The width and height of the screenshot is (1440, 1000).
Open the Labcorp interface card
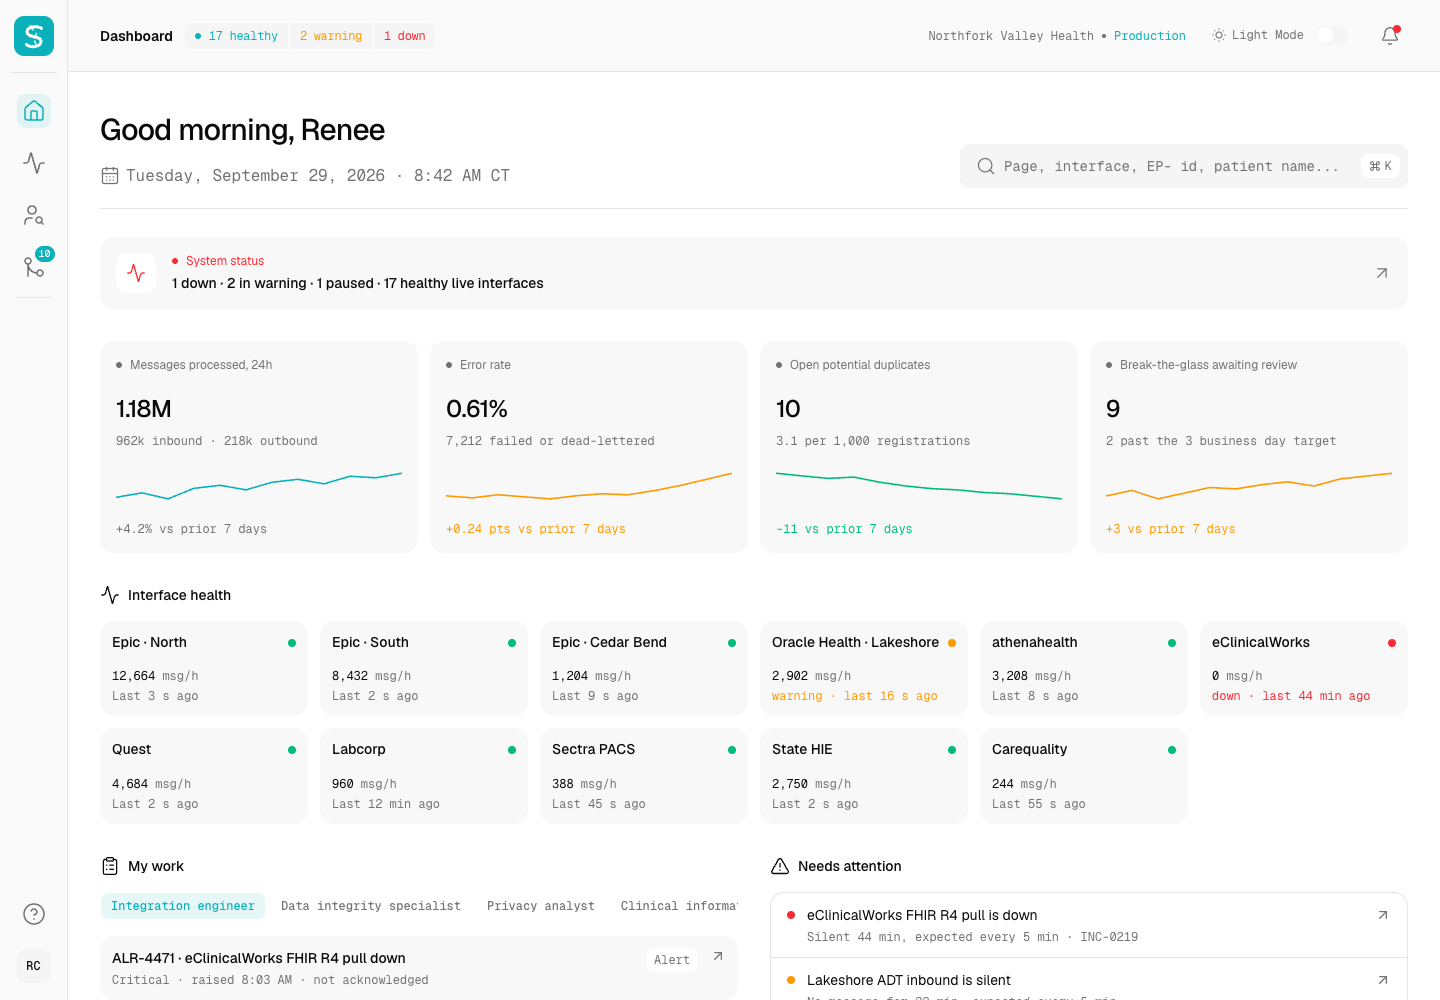424,776
